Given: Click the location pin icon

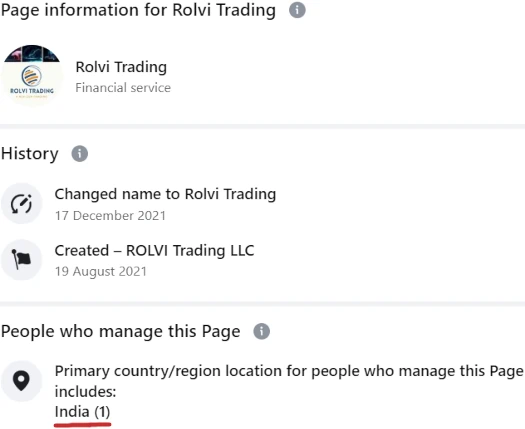Looking at the screenshot, I should pos(21,381).
